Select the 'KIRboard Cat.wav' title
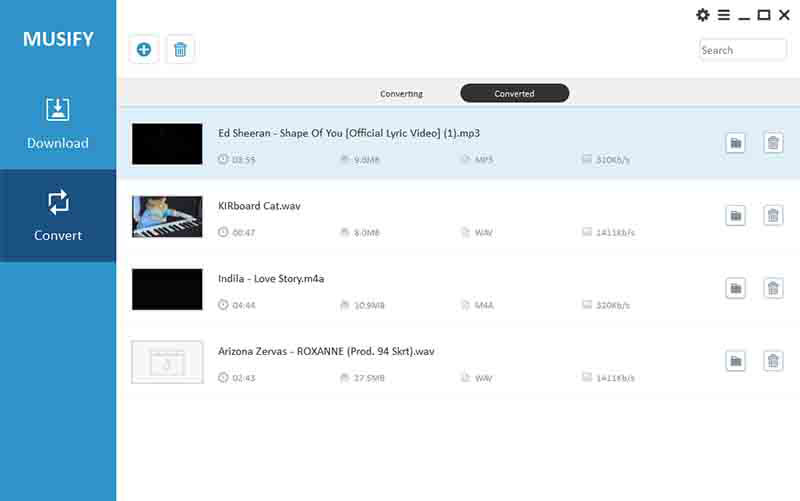 pyautogui.click(x=259, y=206)
